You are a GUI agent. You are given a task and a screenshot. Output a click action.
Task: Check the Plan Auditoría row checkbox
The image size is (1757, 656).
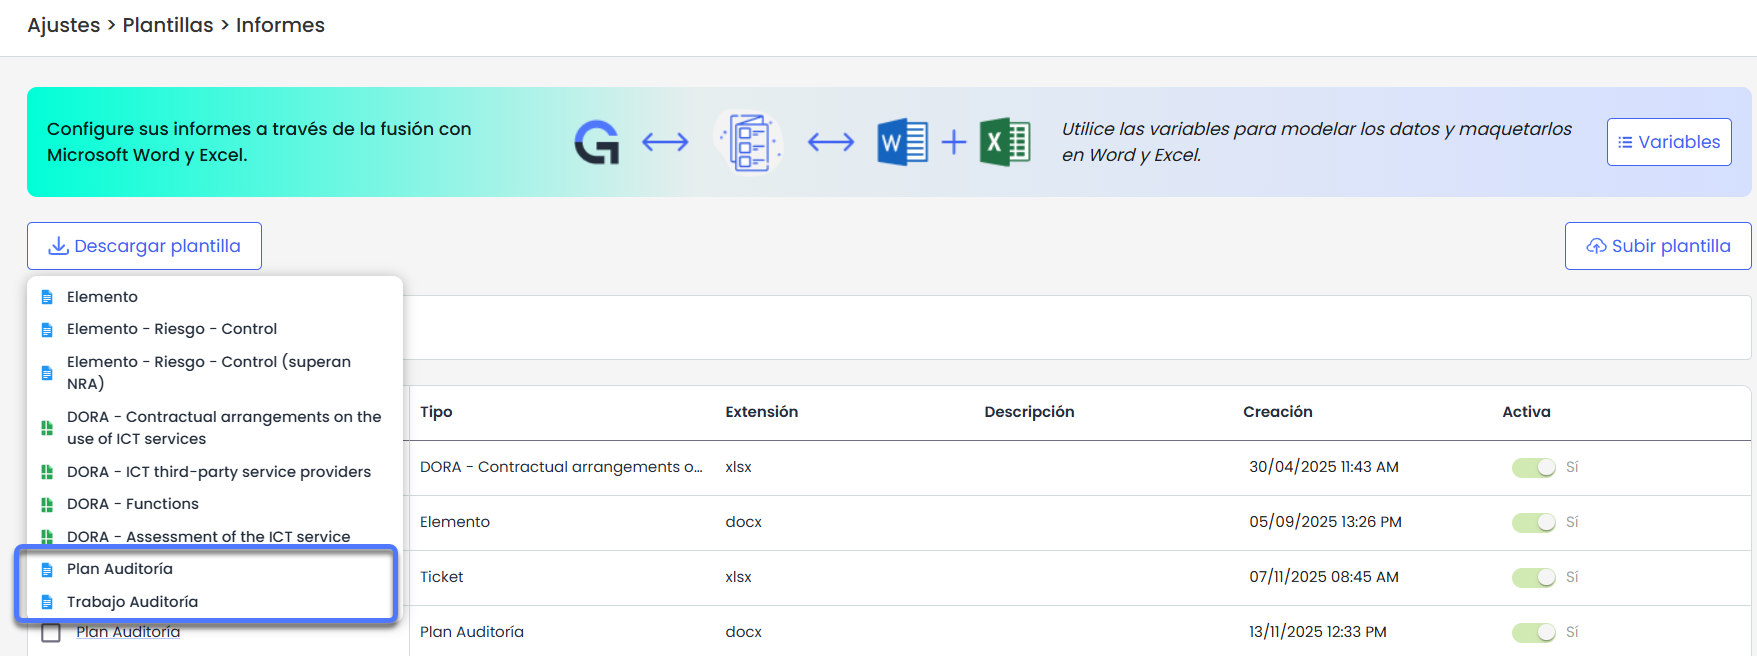point(51,633)
